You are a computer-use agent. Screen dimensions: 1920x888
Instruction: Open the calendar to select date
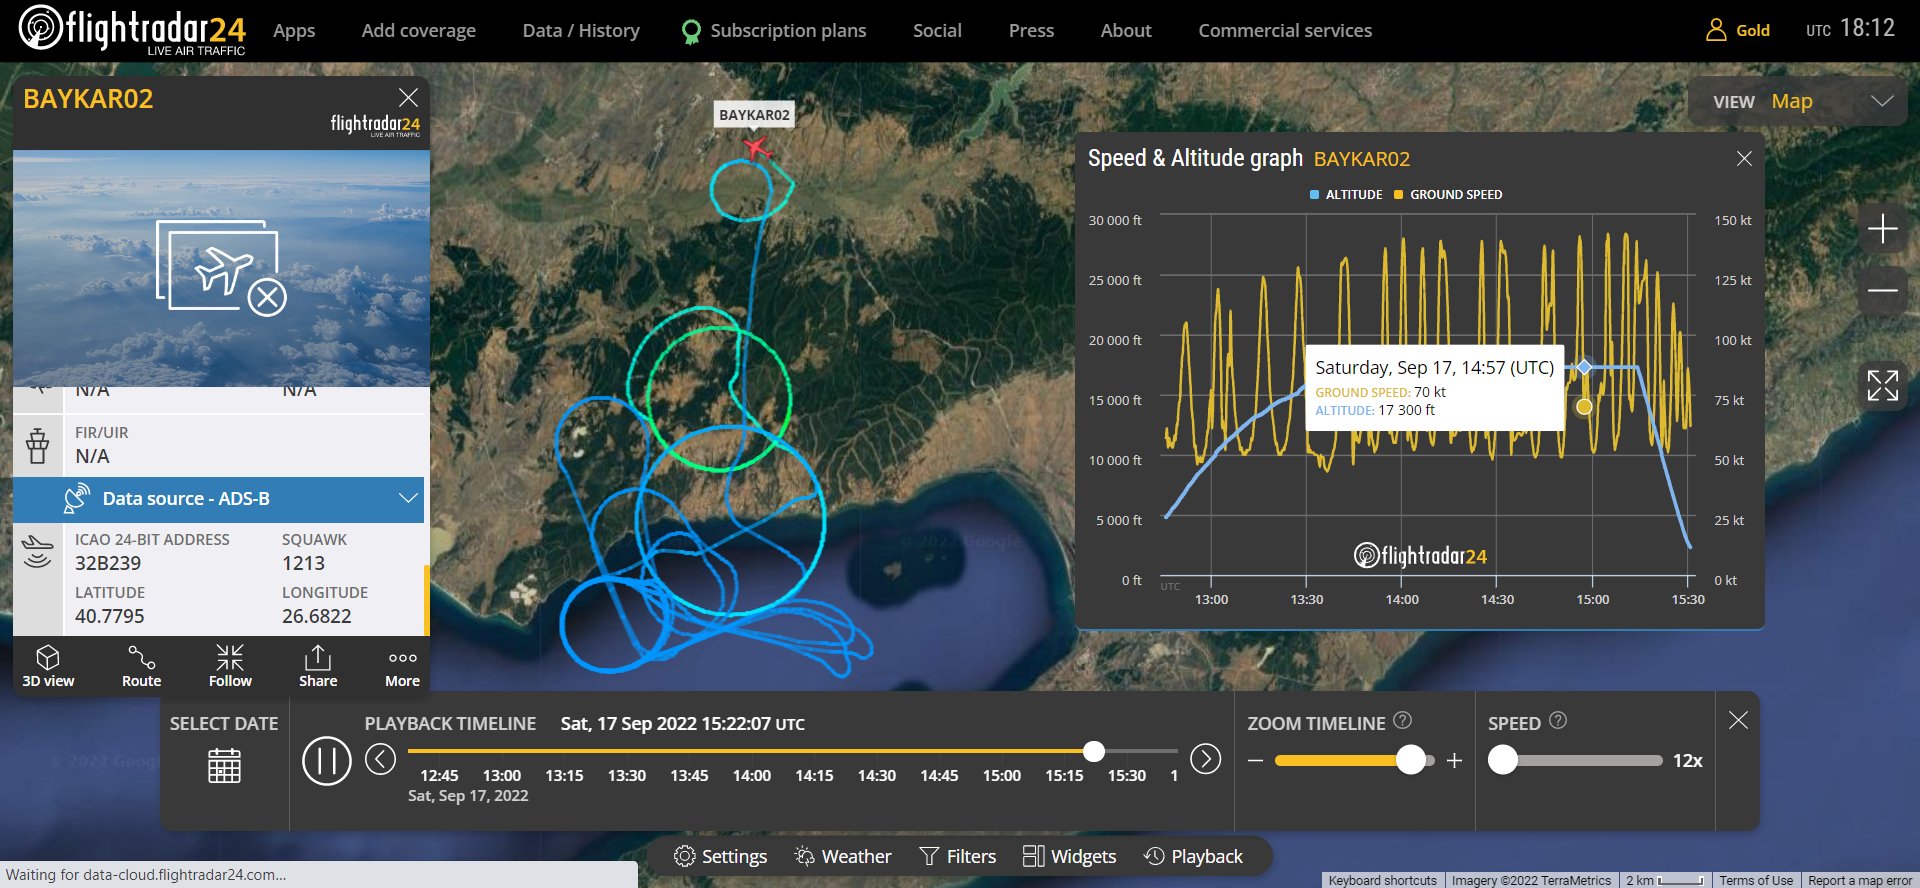click(x=224, y=765)
